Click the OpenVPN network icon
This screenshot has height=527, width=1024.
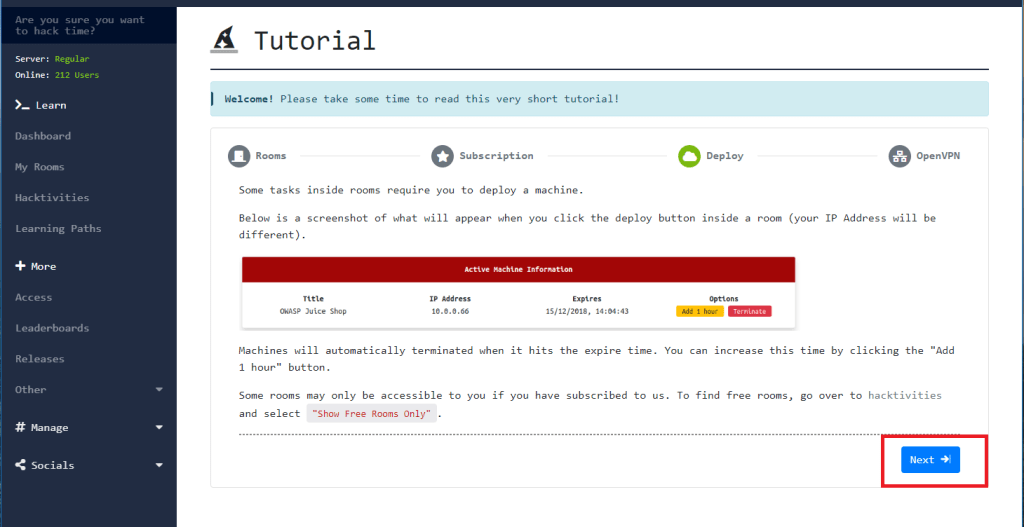899,156
